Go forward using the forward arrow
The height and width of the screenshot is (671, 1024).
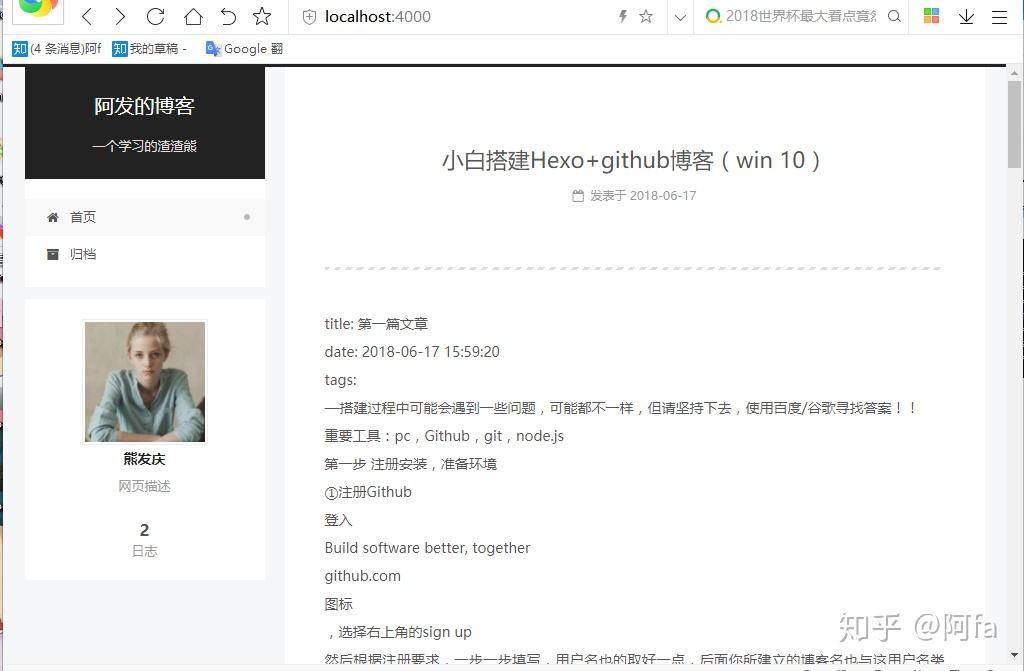point(120,16)
